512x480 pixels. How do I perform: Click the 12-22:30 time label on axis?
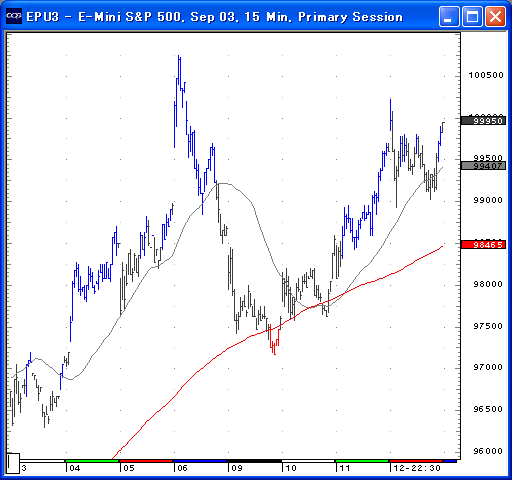(x=417, y=468)
